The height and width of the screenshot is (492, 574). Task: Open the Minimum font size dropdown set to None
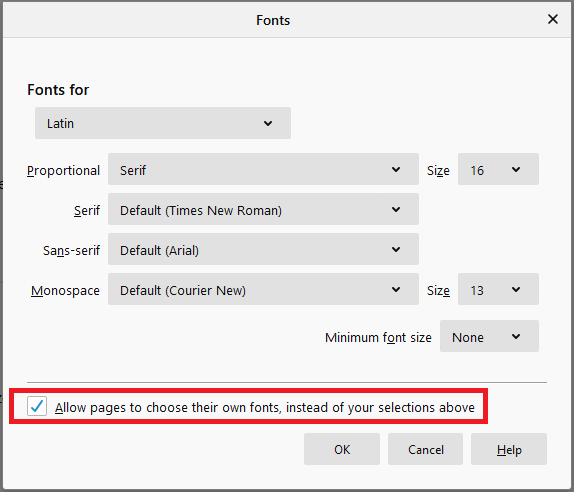pyautogui.click(x=489, y=336)
